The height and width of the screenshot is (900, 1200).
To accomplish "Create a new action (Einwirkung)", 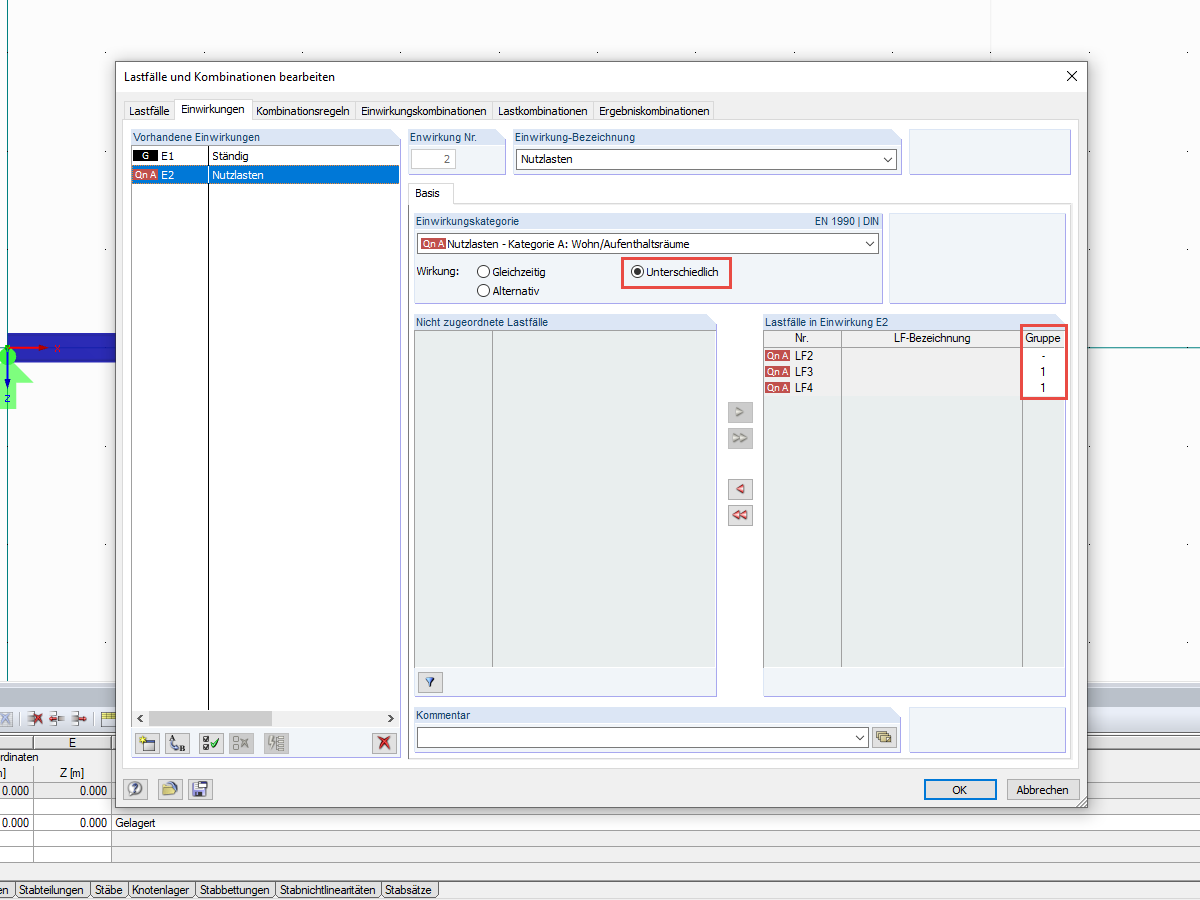I will click(x=147, y=743).
